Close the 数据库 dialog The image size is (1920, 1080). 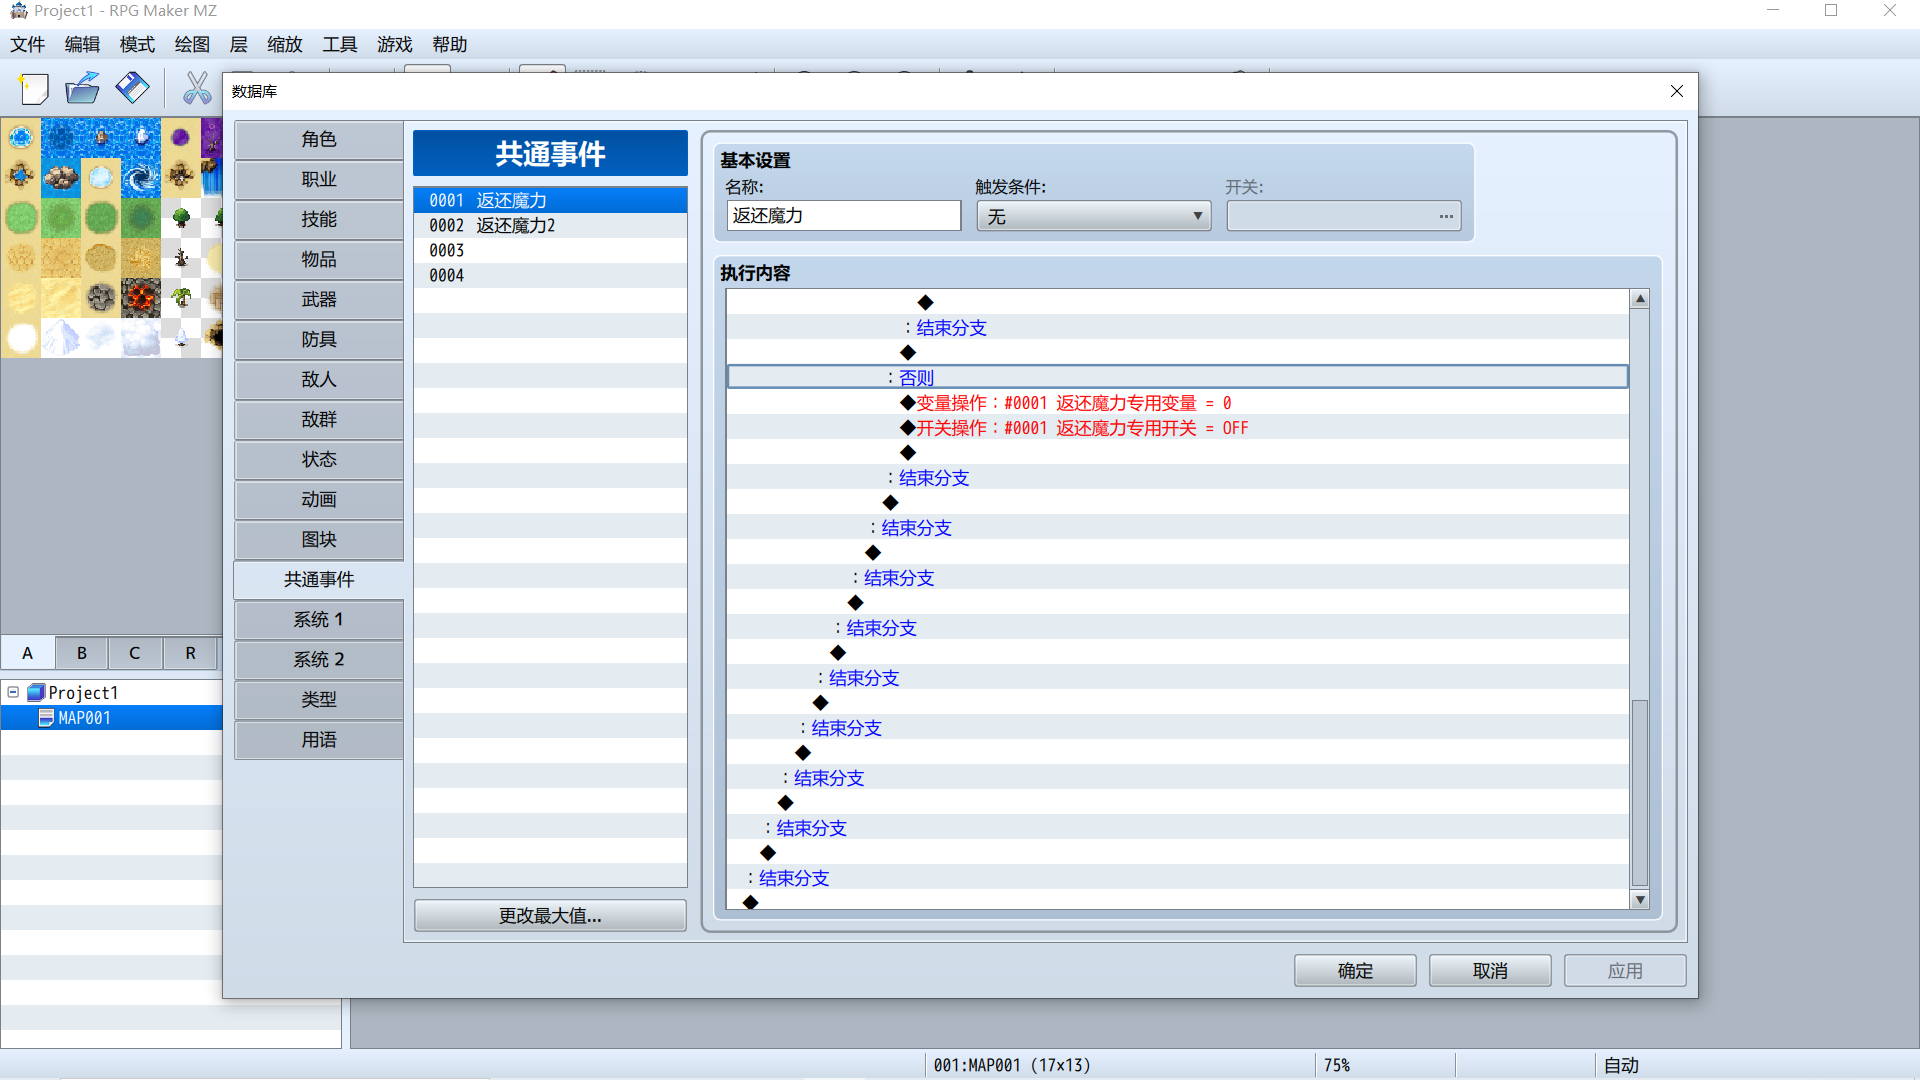[1677, 91]
